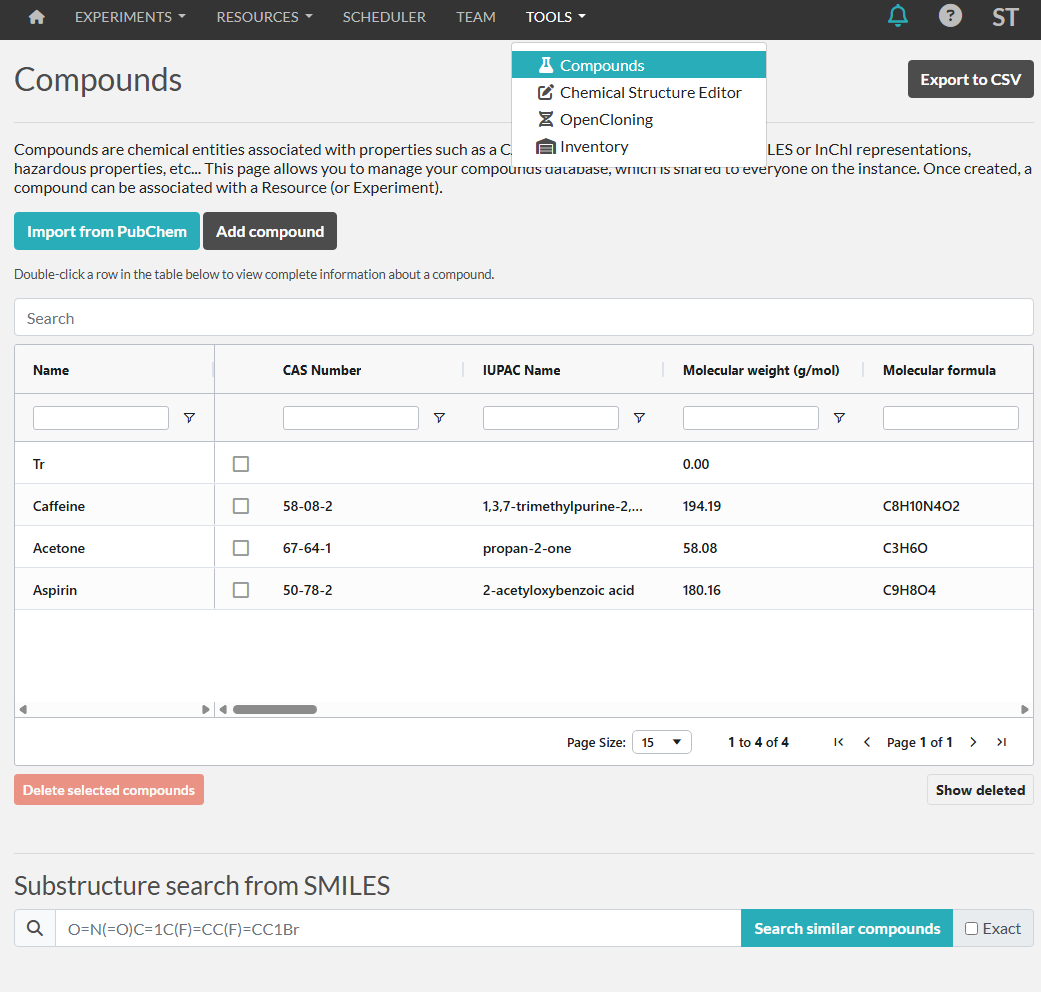Open notifications bell icon
This screenshot has height=992, width=1041.
pyautogui.click(x=898, y=16)
